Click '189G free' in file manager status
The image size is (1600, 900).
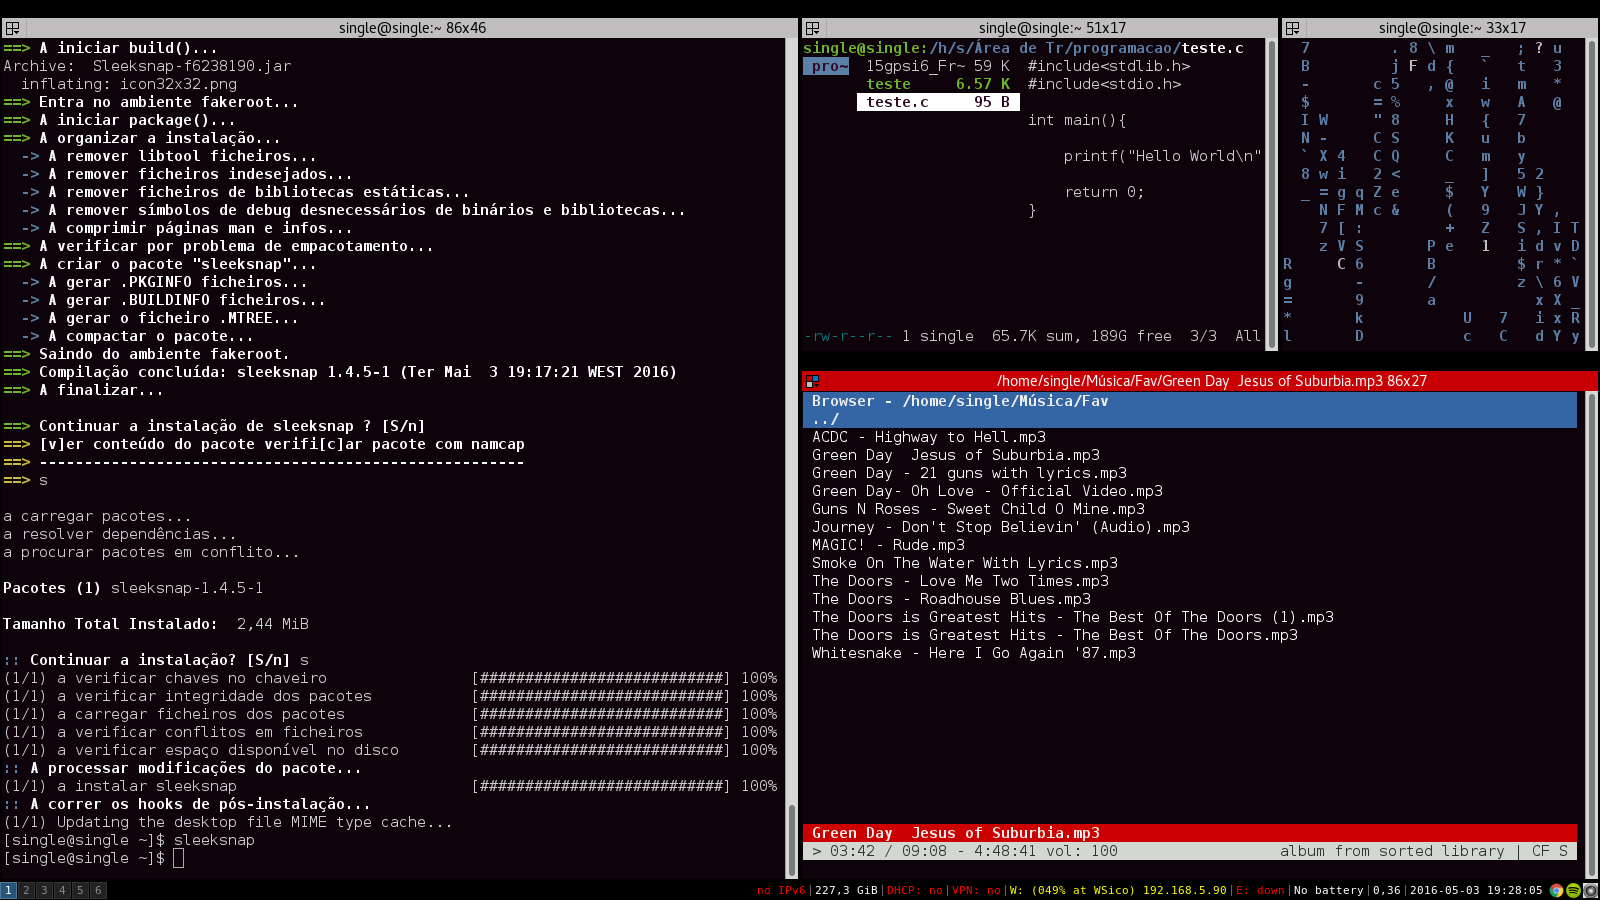pyautogui.click(x=1130, y=336)
